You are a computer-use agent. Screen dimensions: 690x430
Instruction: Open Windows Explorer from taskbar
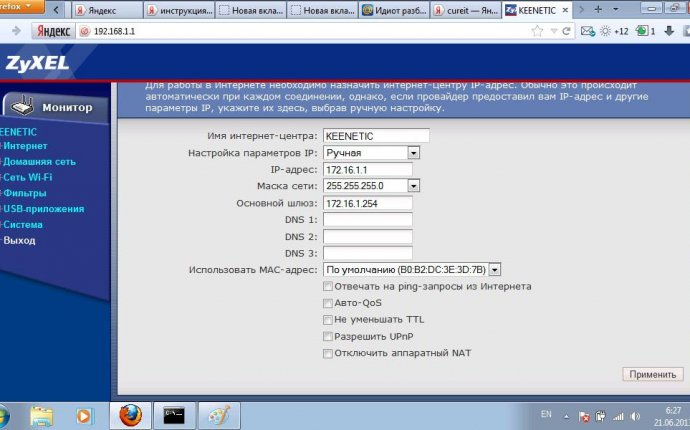pos(41,416)
